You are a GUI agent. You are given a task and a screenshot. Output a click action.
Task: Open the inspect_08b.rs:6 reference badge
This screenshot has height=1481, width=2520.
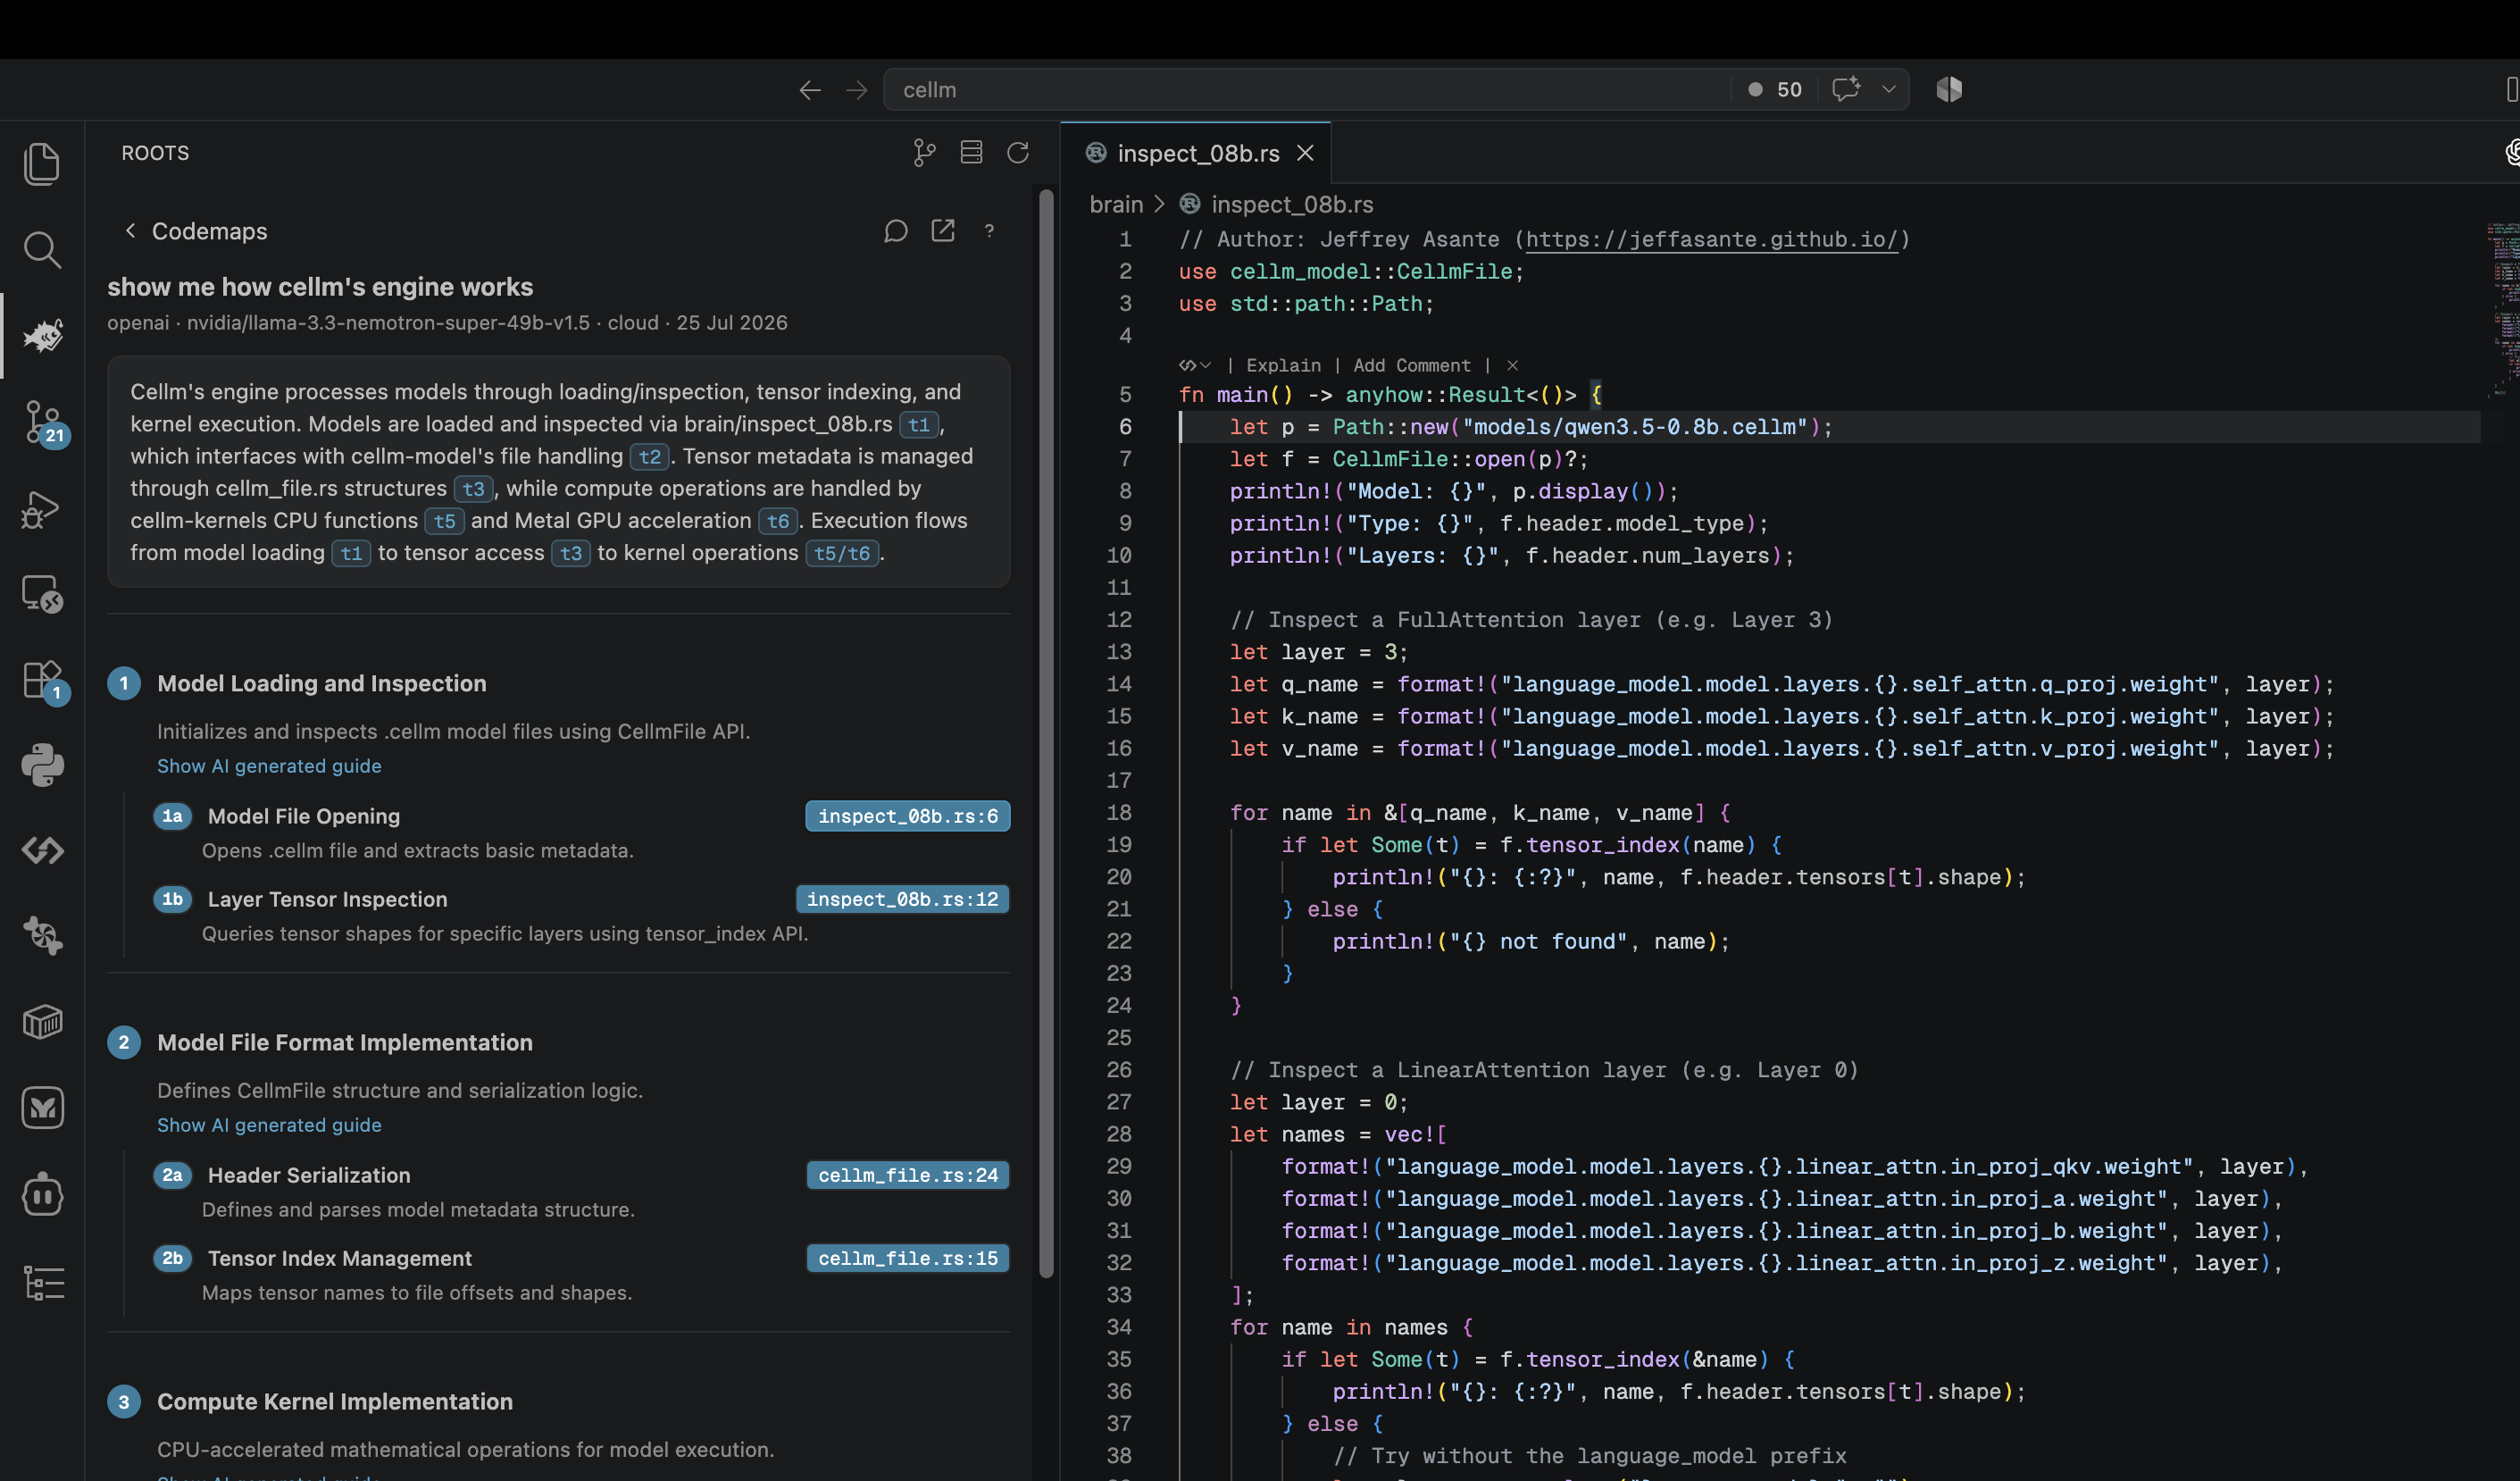pos(908,815)
